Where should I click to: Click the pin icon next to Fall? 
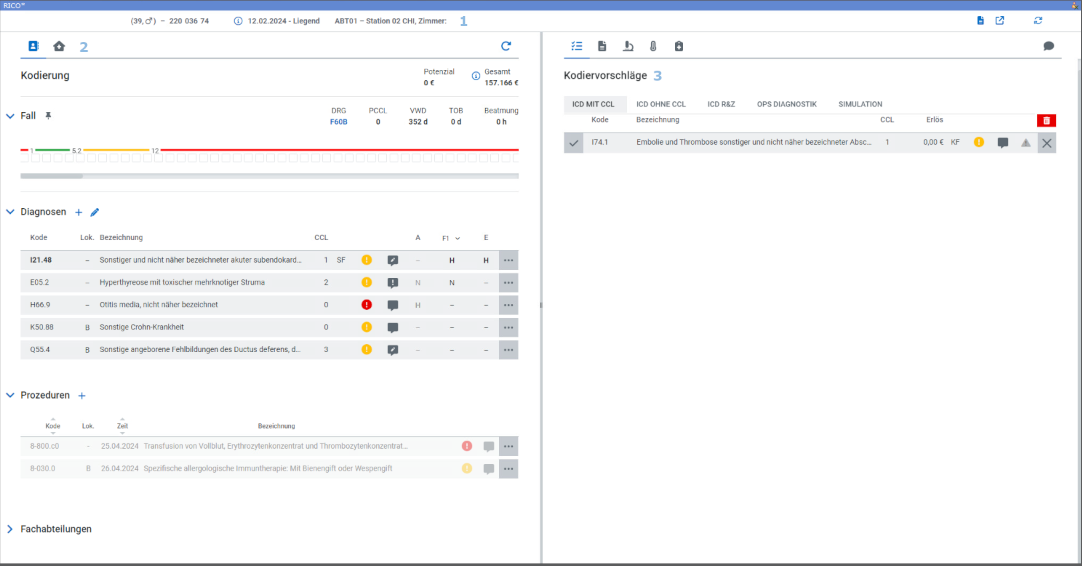(48, 116)
